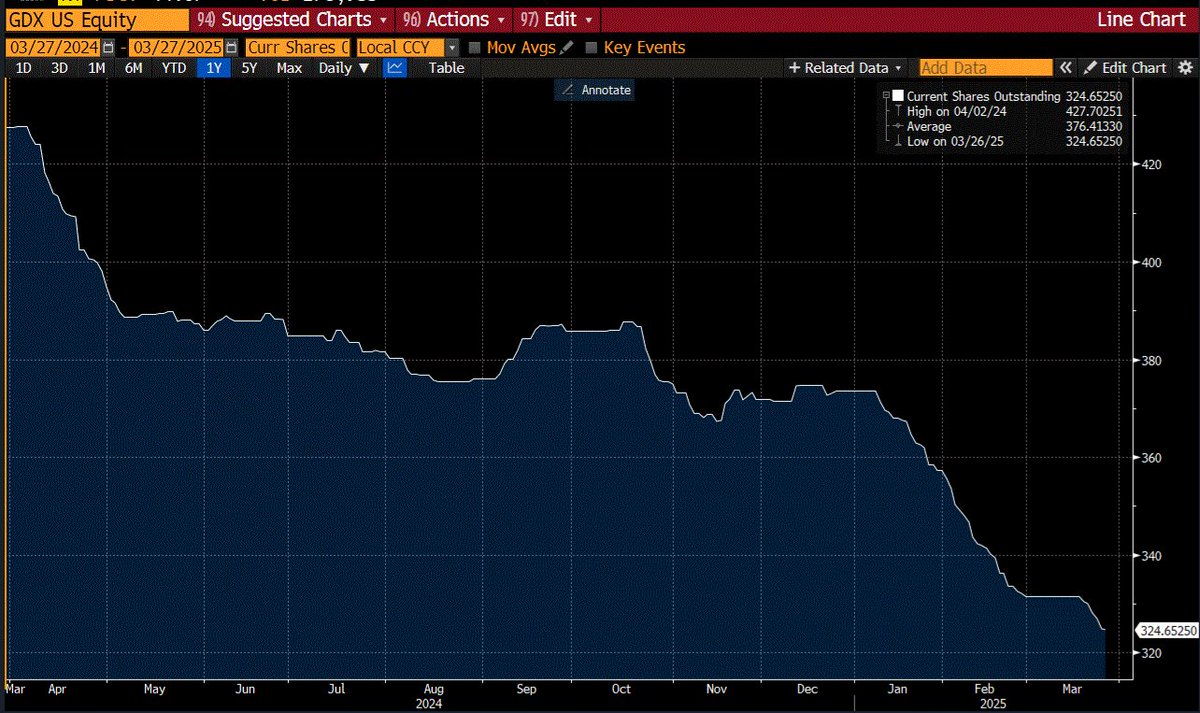Click the double-chevron collapse icon
1200x713 pixels.
1066,68
